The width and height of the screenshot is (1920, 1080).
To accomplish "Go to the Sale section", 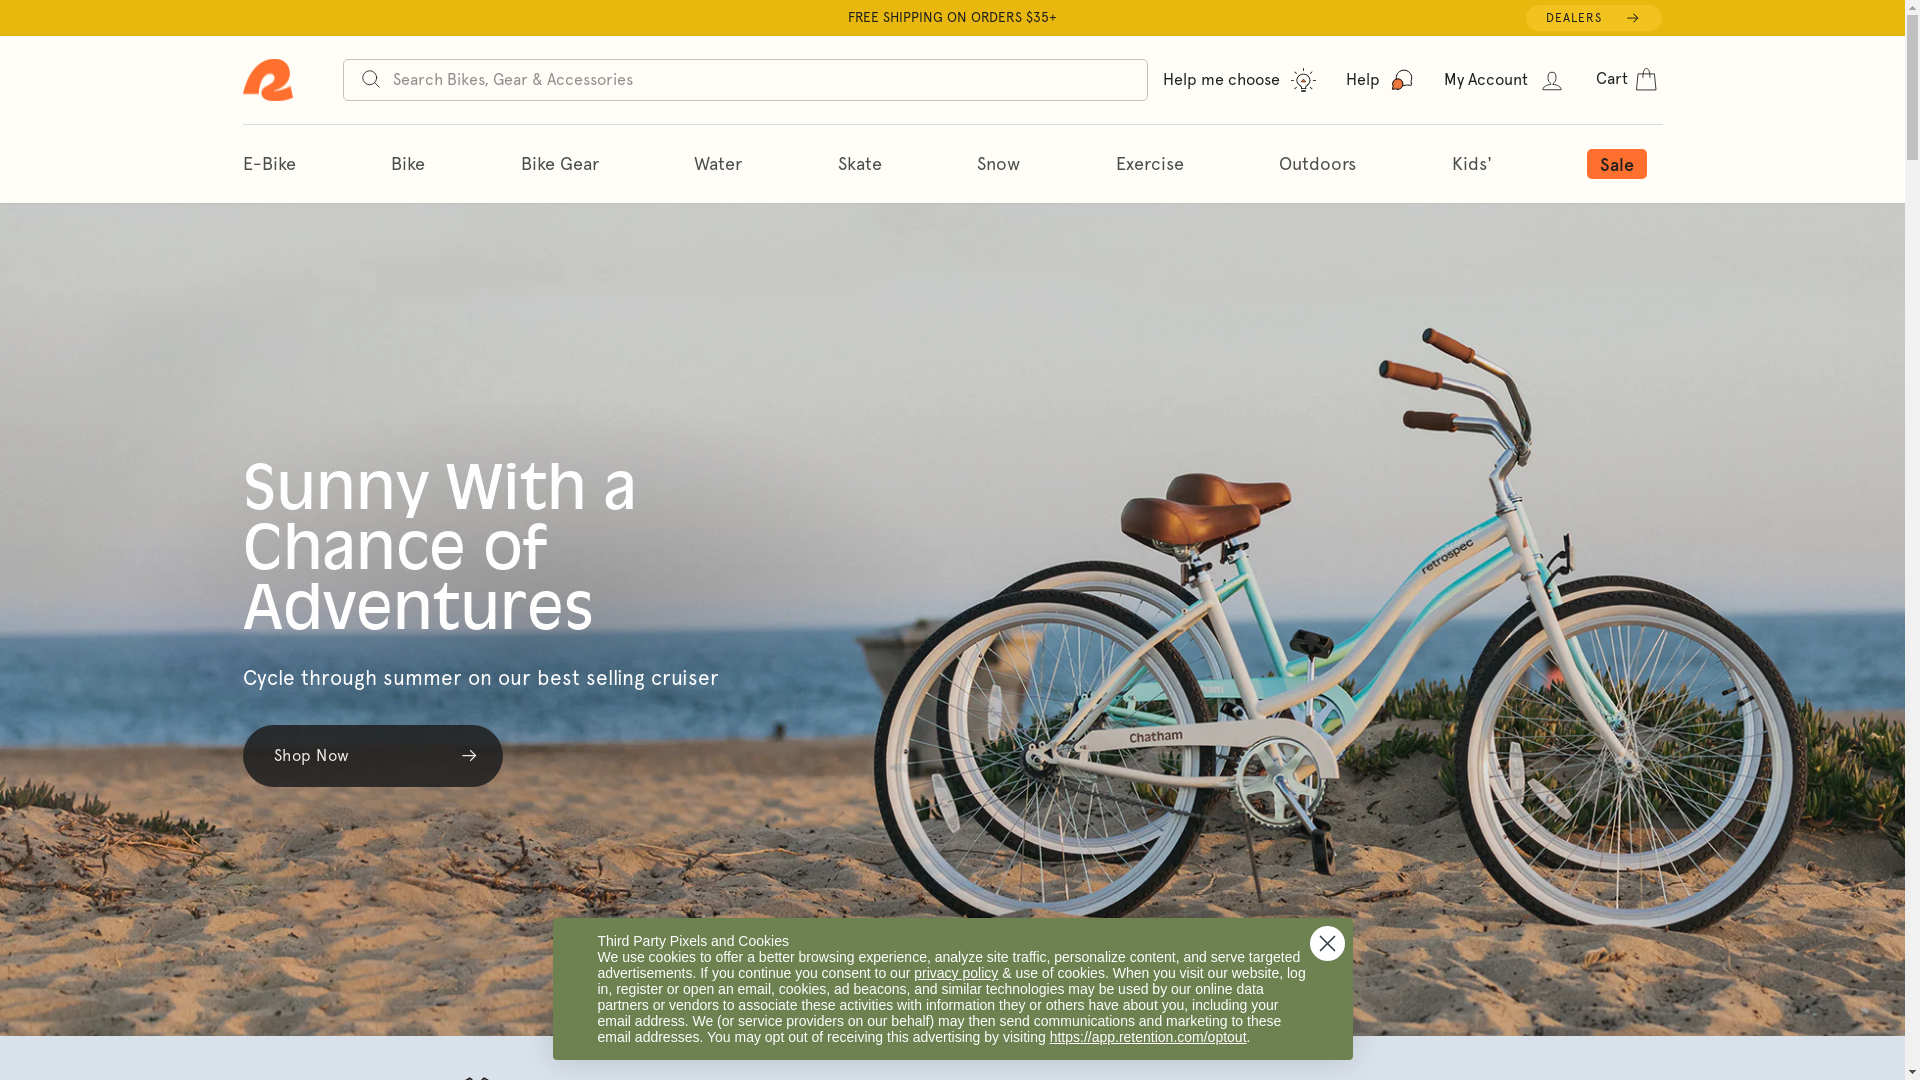I will (1616, 164).
